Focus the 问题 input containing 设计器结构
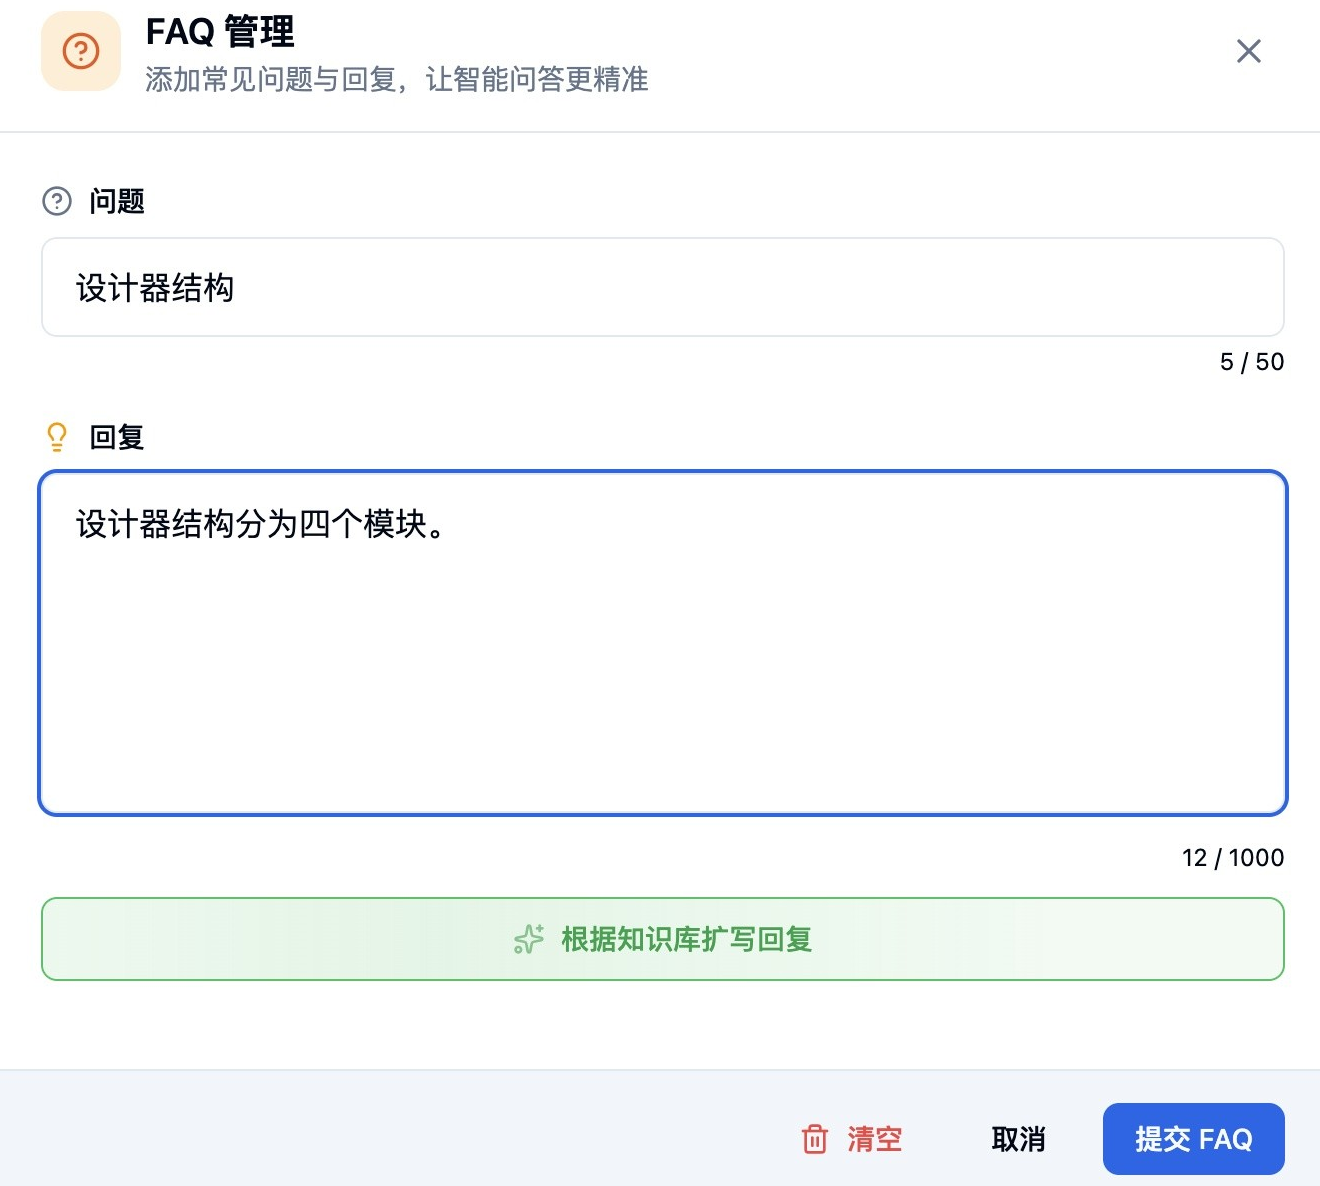The height and width of the screenshot is (1186, 1320). 662,288
